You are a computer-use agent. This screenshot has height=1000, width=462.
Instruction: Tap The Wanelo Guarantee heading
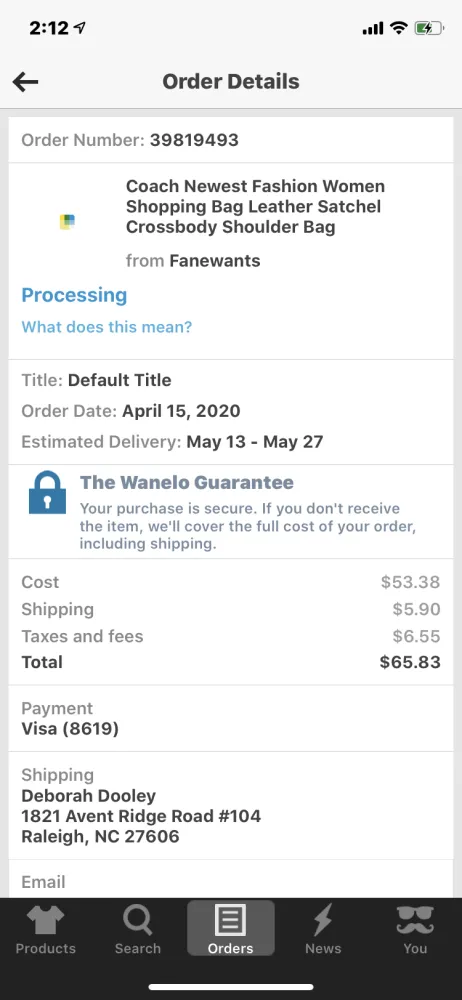click(x=186, y=482)
